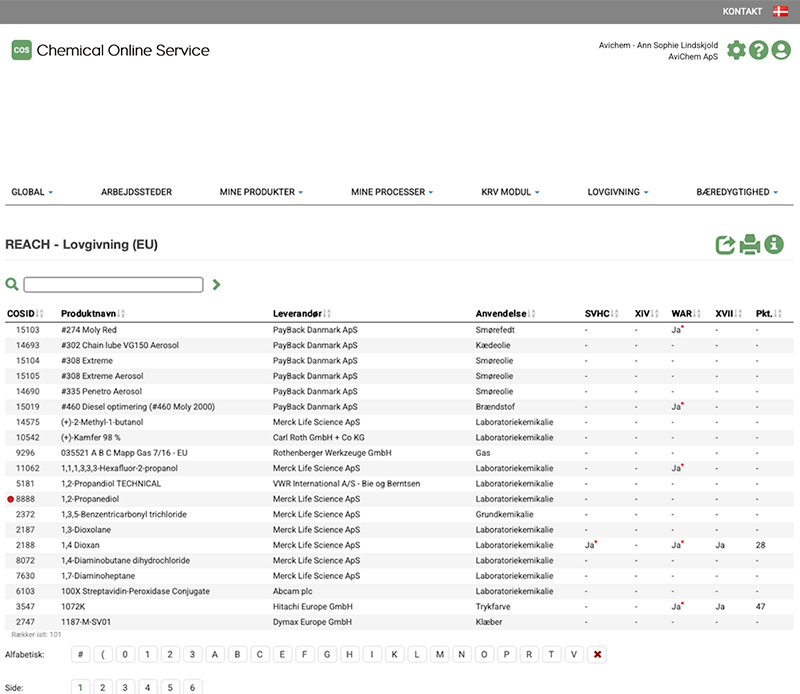Open the LOVGIVNING dropdown menu
This screenshot has width=800, height=694.
coord(618,192)
